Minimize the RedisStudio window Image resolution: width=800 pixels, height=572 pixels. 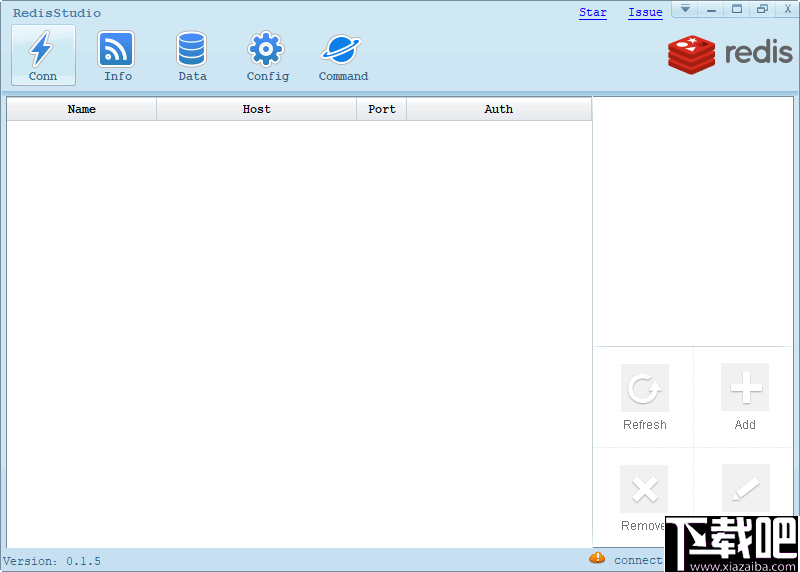[711, 9]
